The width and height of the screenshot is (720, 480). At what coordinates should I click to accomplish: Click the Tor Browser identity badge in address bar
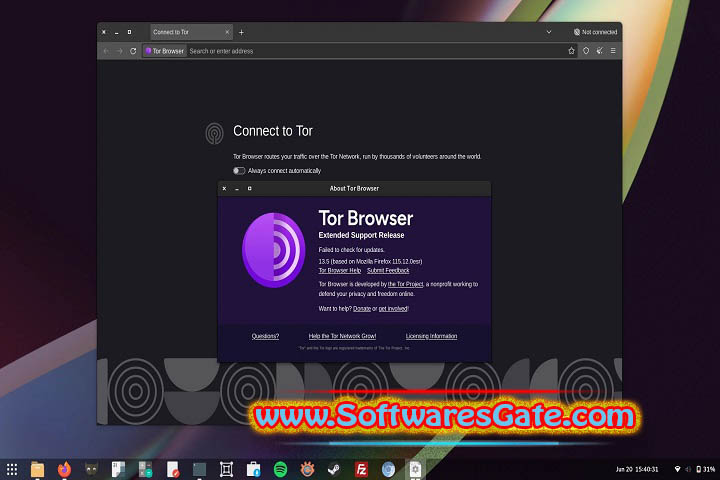coord(164,51)
